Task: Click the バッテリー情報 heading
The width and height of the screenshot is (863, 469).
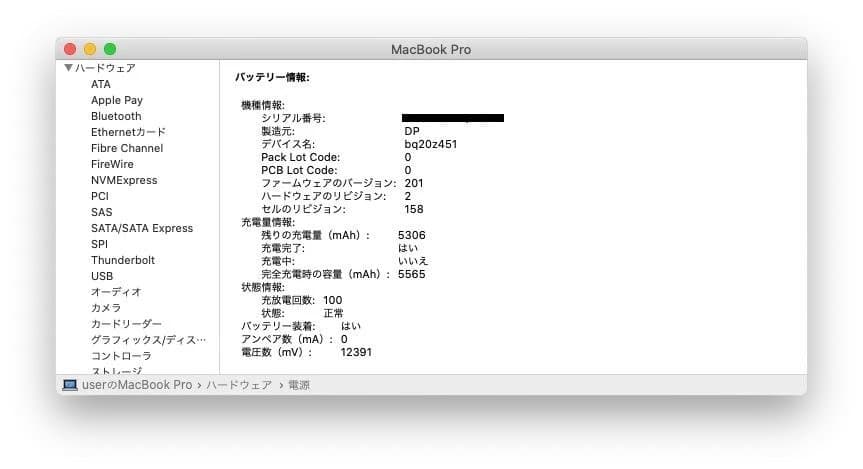Action: tap(272, 77)
